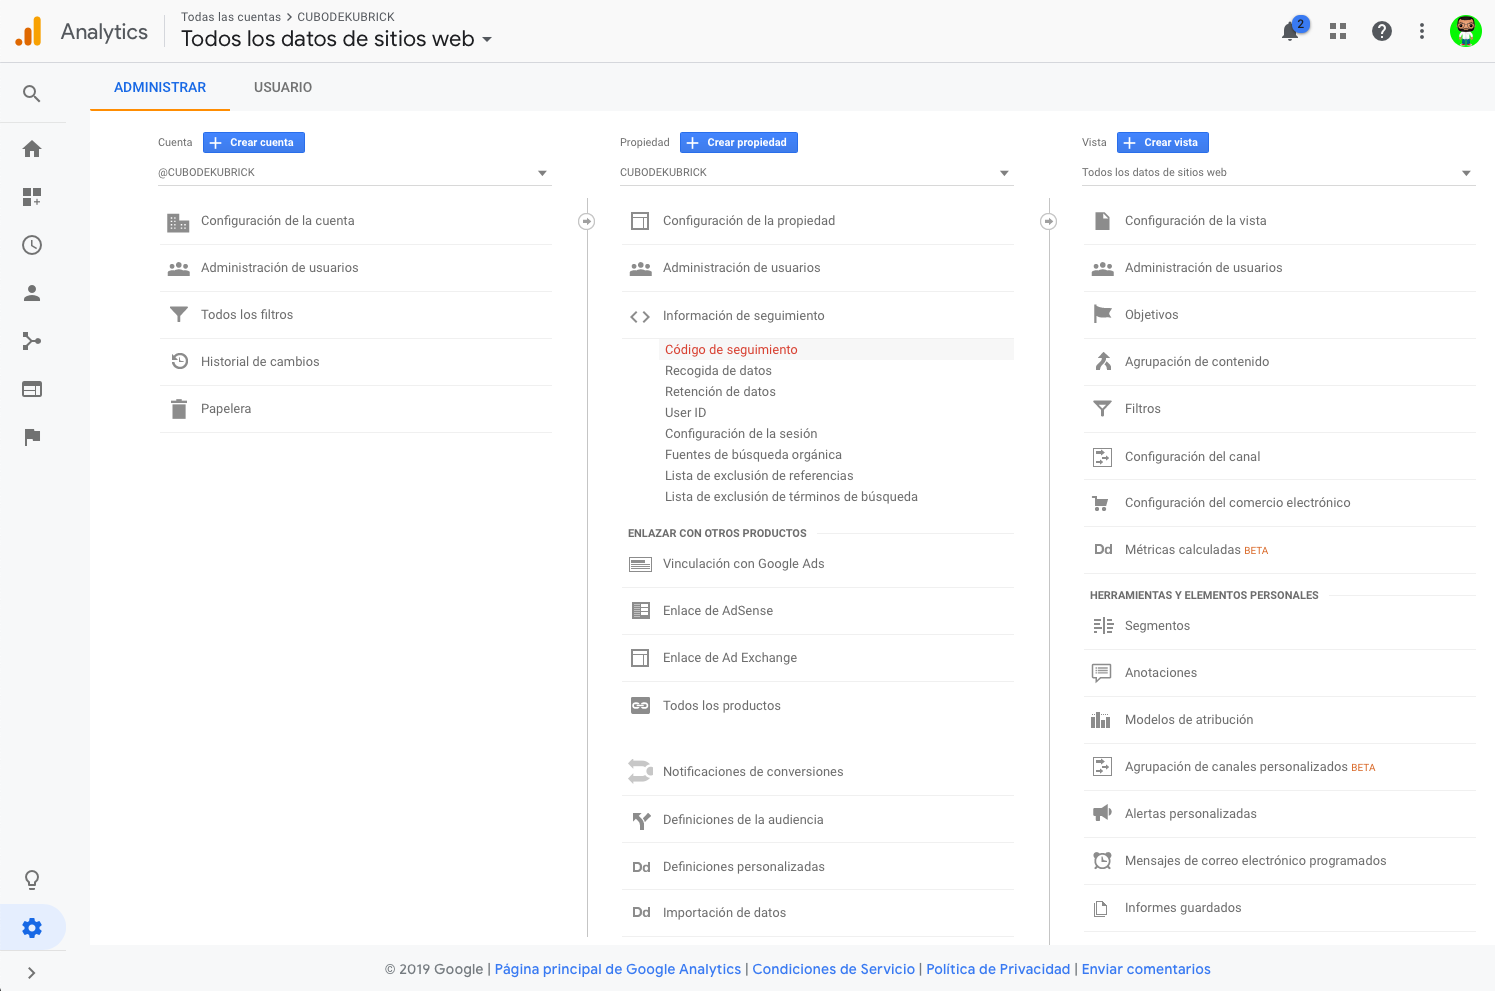Open Realtime clock icon in sidebar
The height and width of the screenshot is (991, 1495).
pos(32,245)
